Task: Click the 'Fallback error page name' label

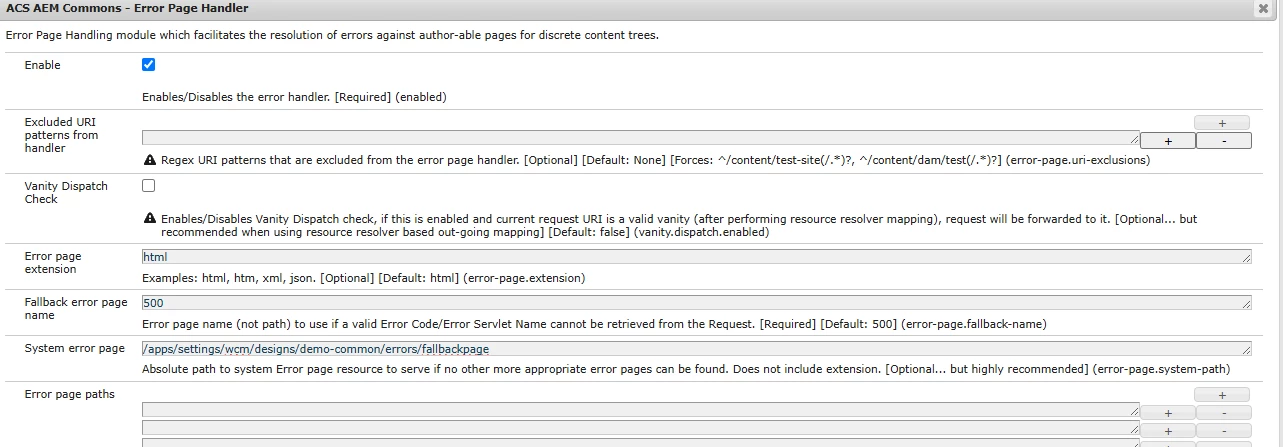Action: 76,308
